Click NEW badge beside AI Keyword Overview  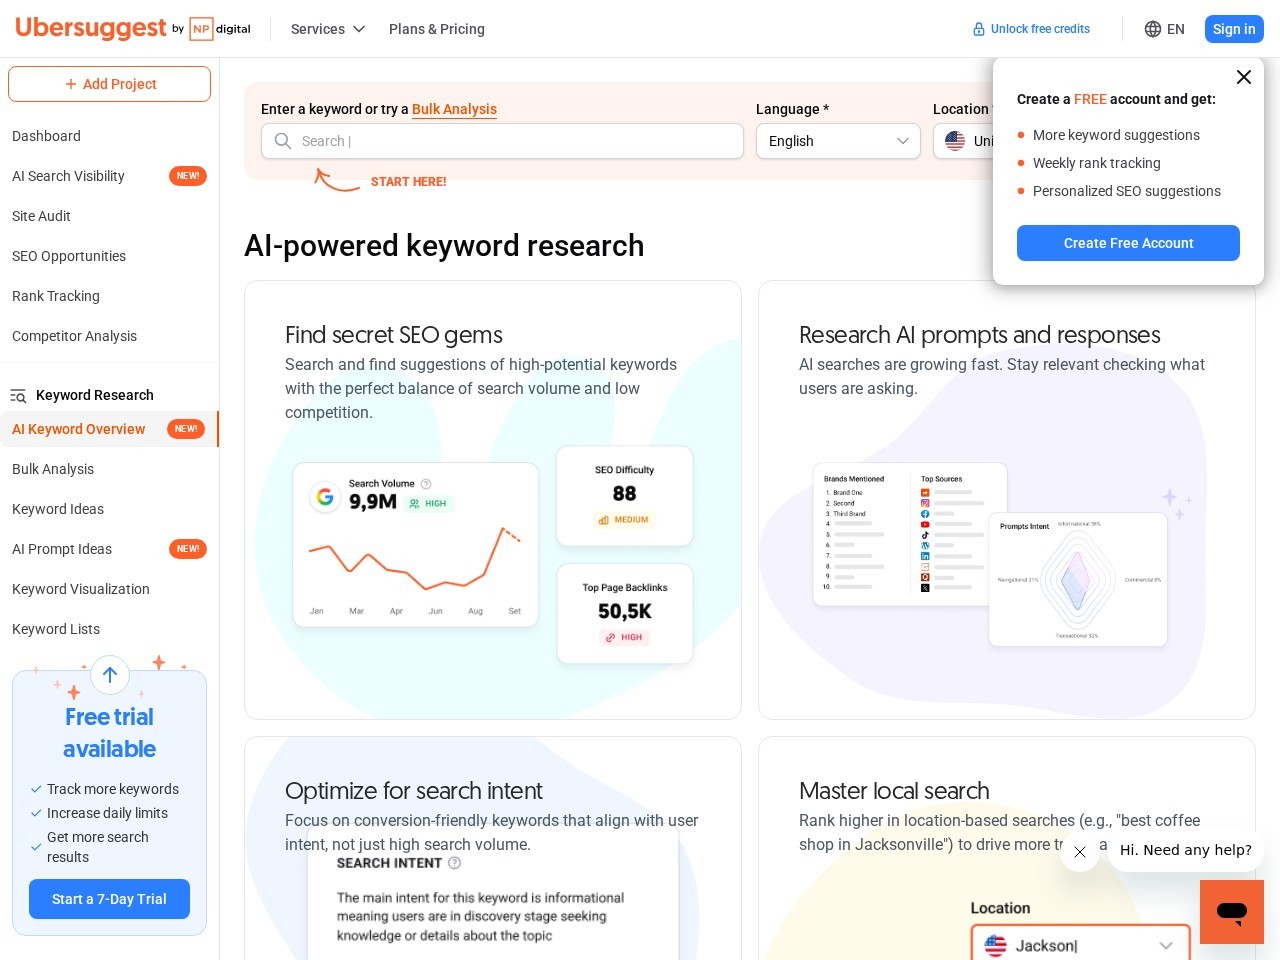(x=186, y=429)
